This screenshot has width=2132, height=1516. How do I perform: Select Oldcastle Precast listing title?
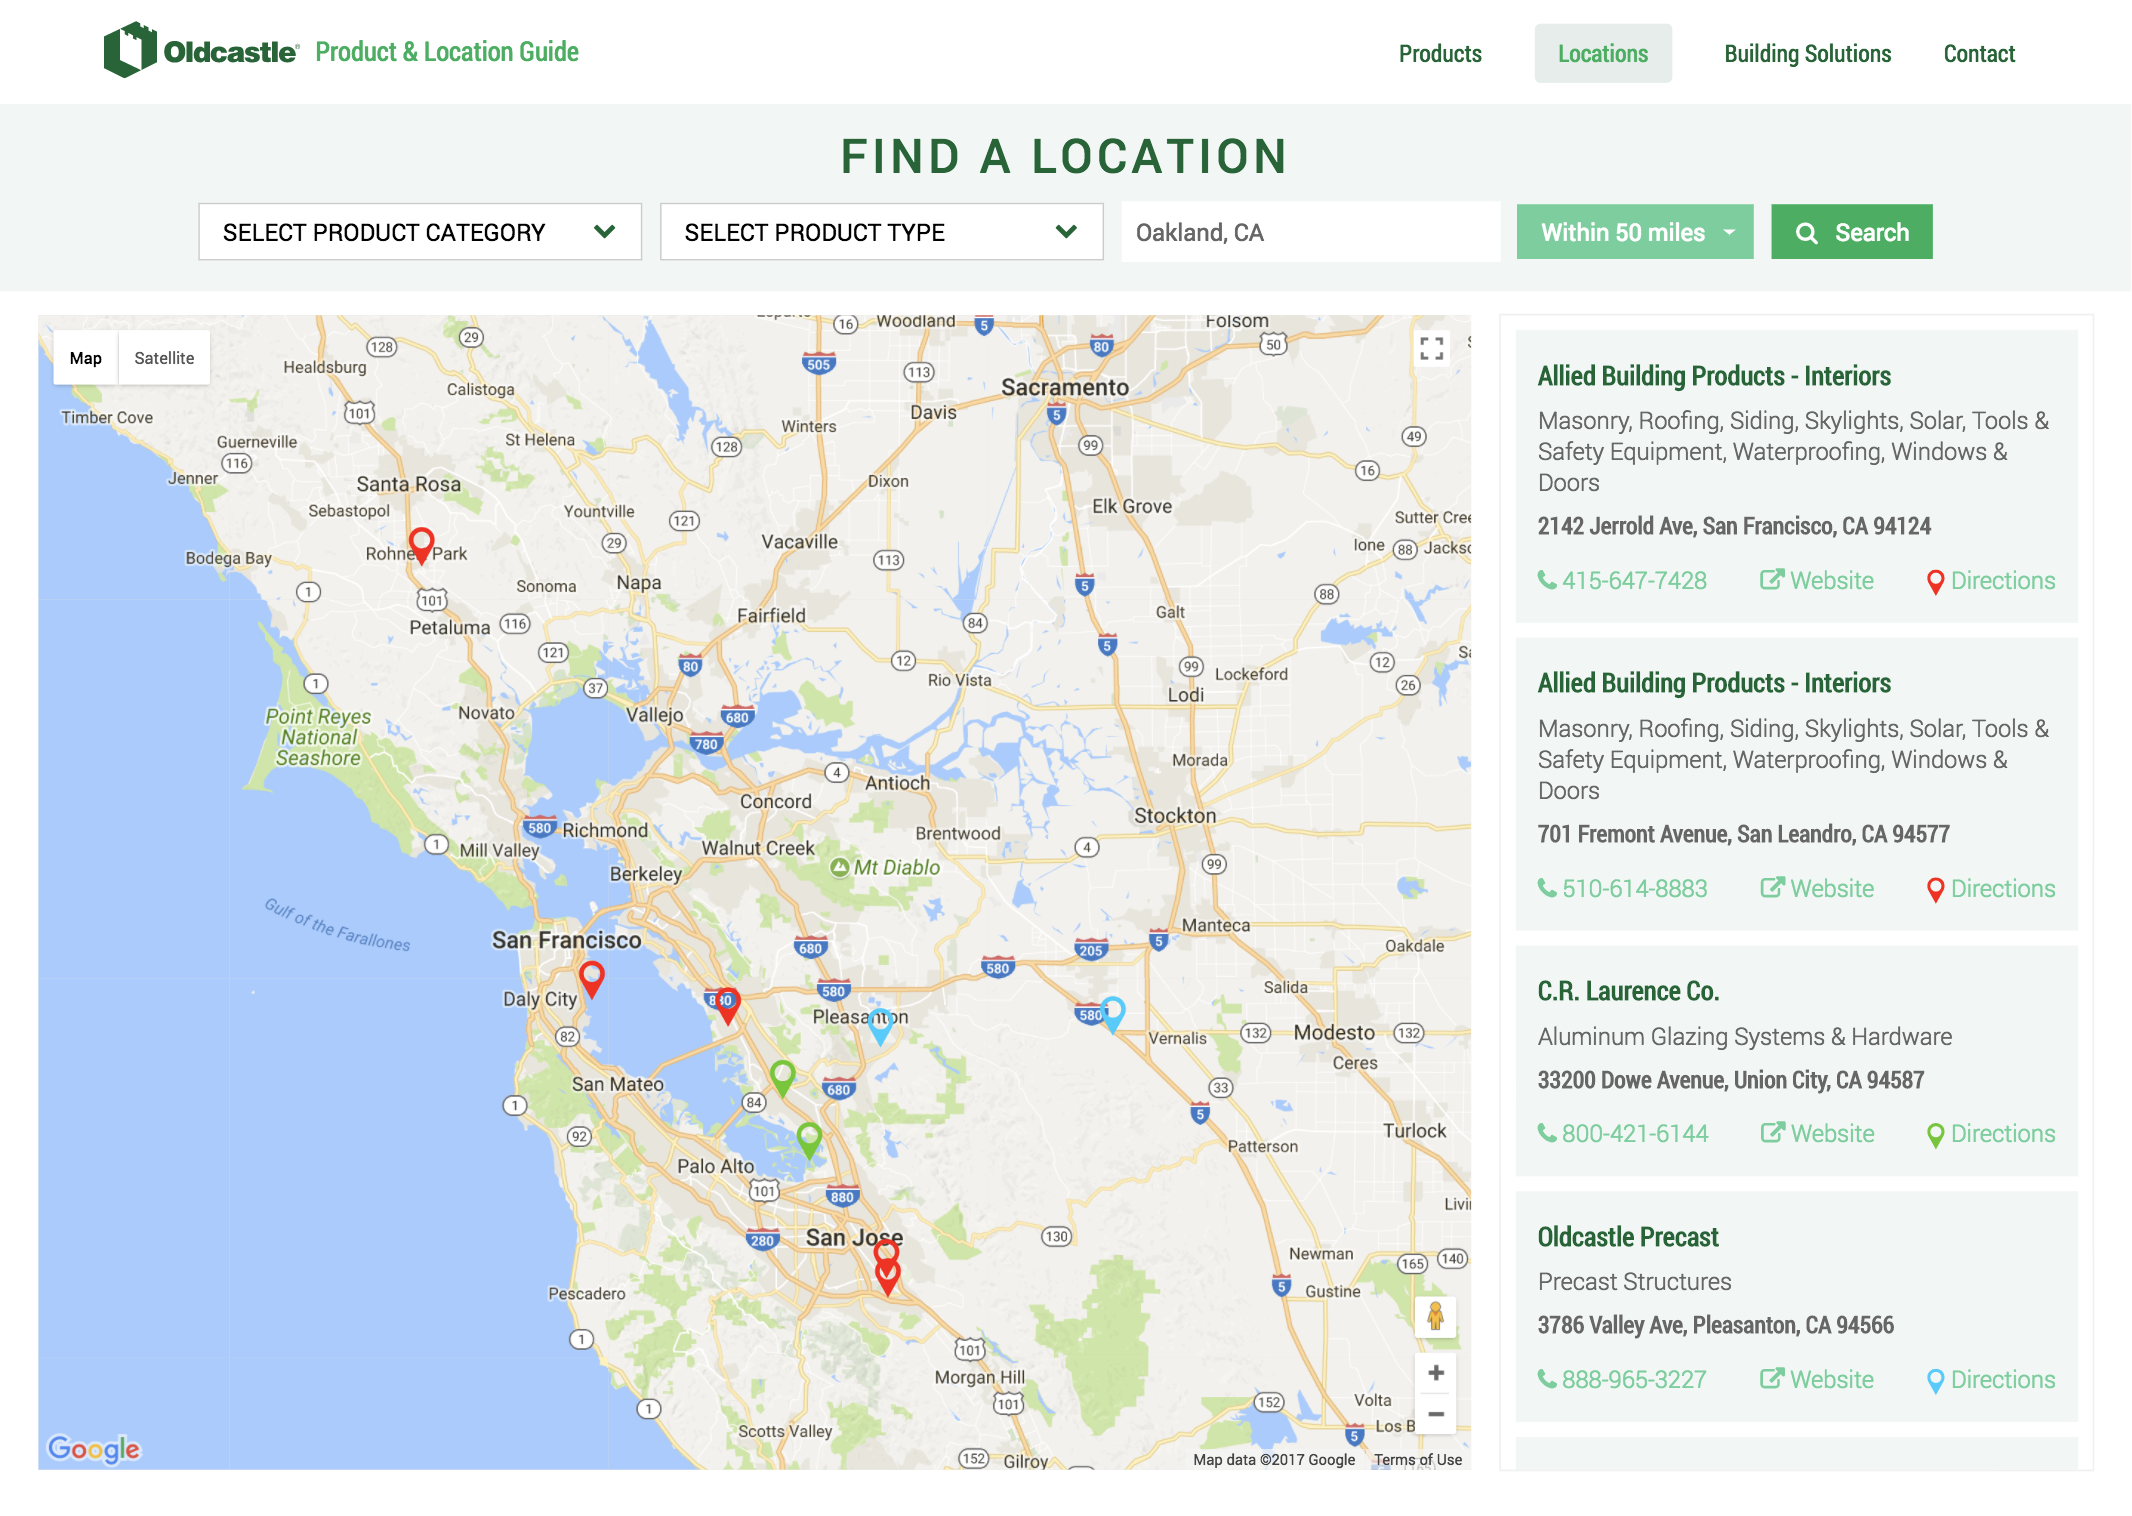point(1628,1237)
